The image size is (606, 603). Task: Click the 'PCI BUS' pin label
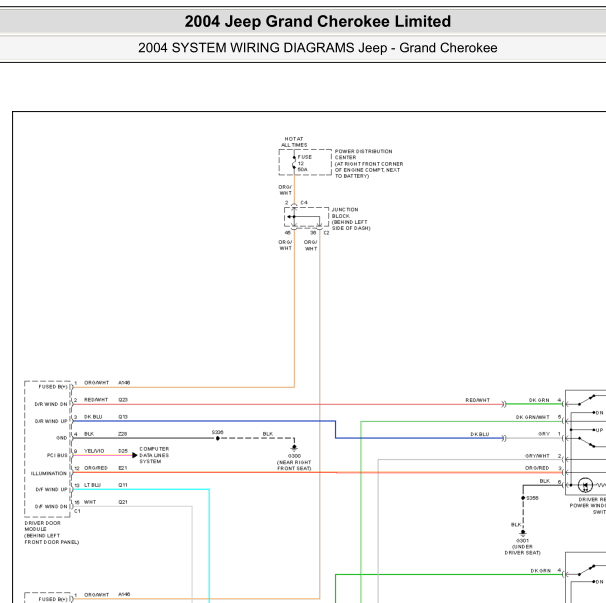(x=57, y=455)
